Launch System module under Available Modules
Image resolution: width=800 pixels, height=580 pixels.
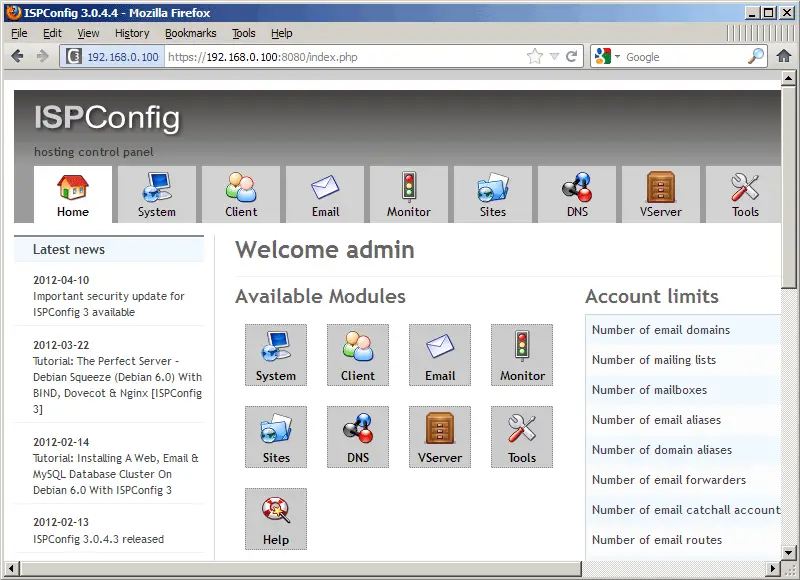pyautogui.click(x=276, y=355)
